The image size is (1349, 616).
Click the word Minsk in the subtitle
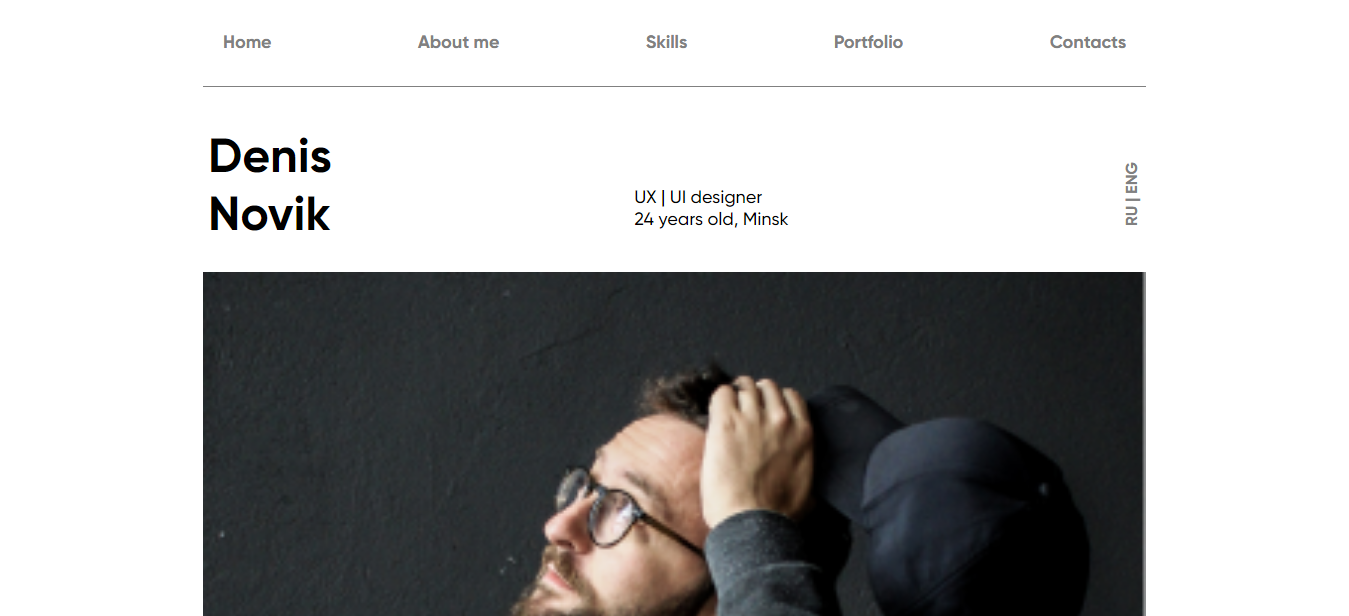pos(765,219)
